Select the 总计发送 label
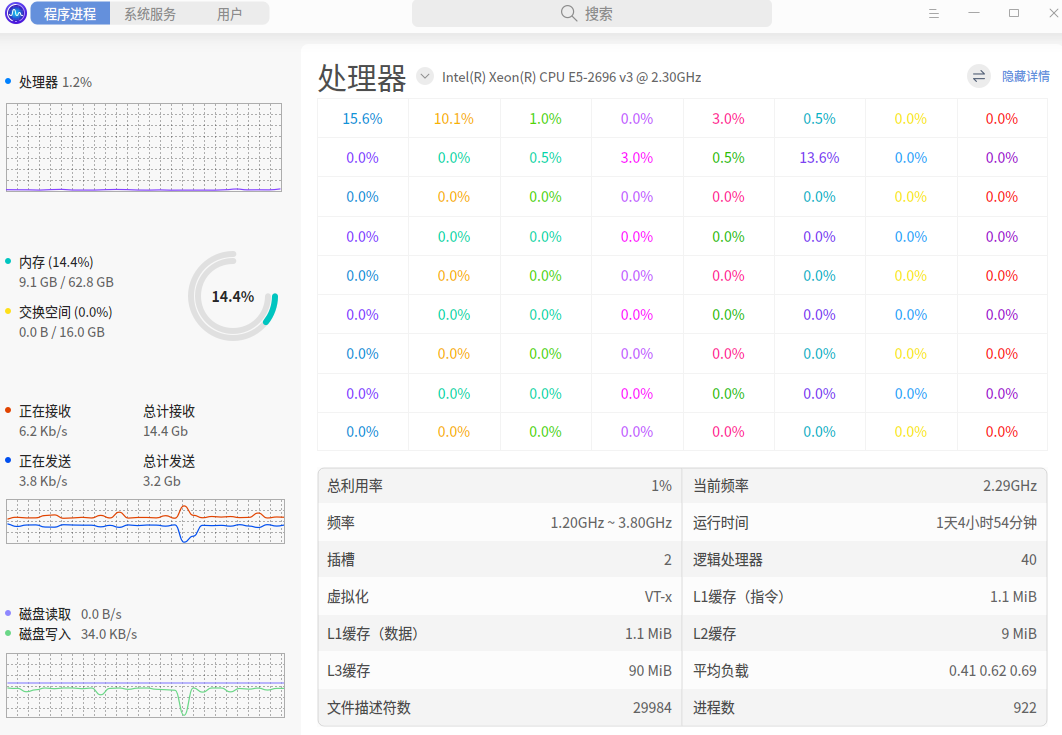 (169, 461)
